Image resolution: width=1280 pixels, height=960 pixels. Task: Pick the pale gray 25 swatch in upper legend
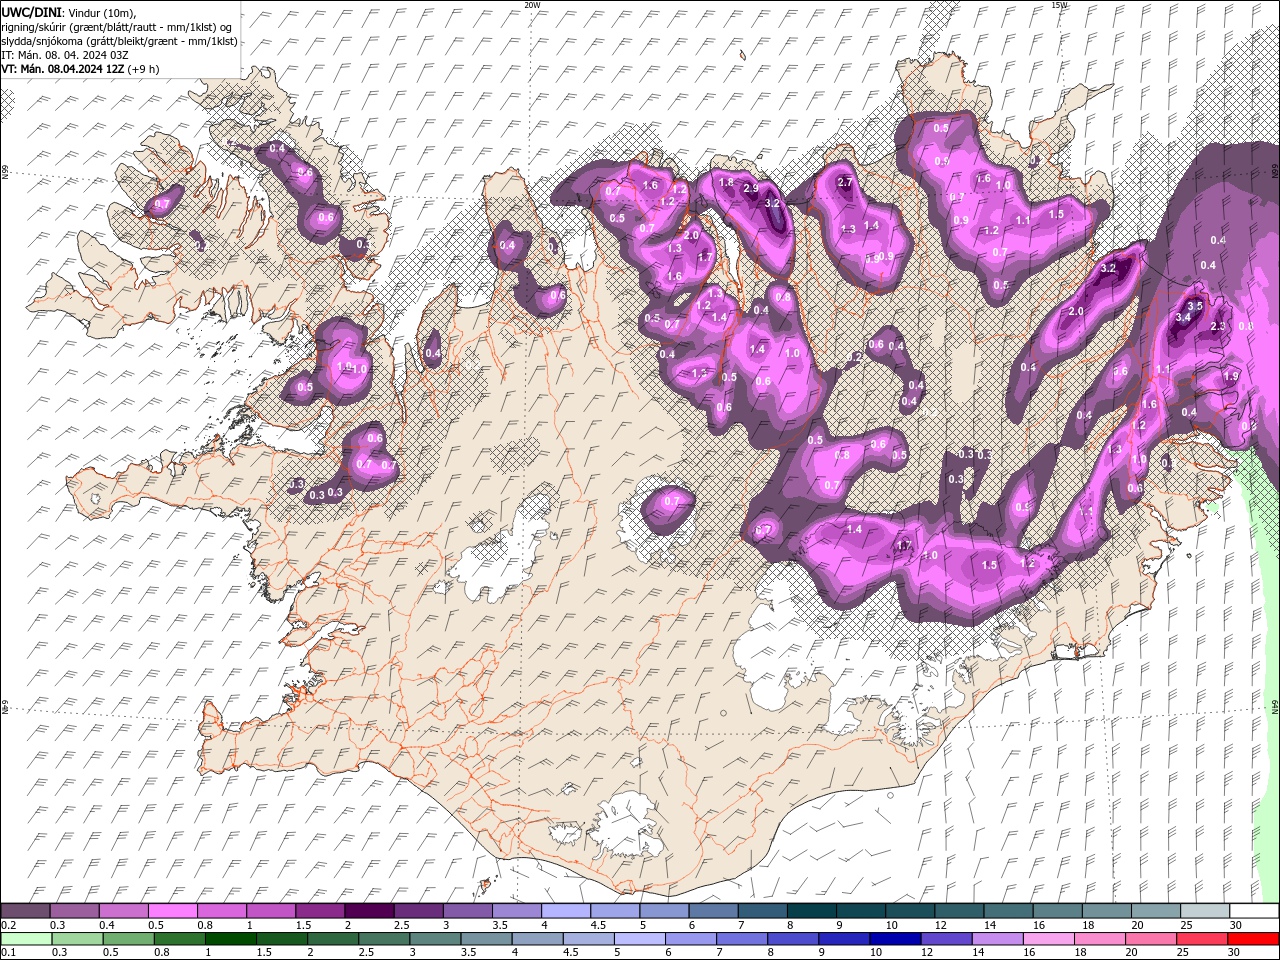tap(1205, 911)
